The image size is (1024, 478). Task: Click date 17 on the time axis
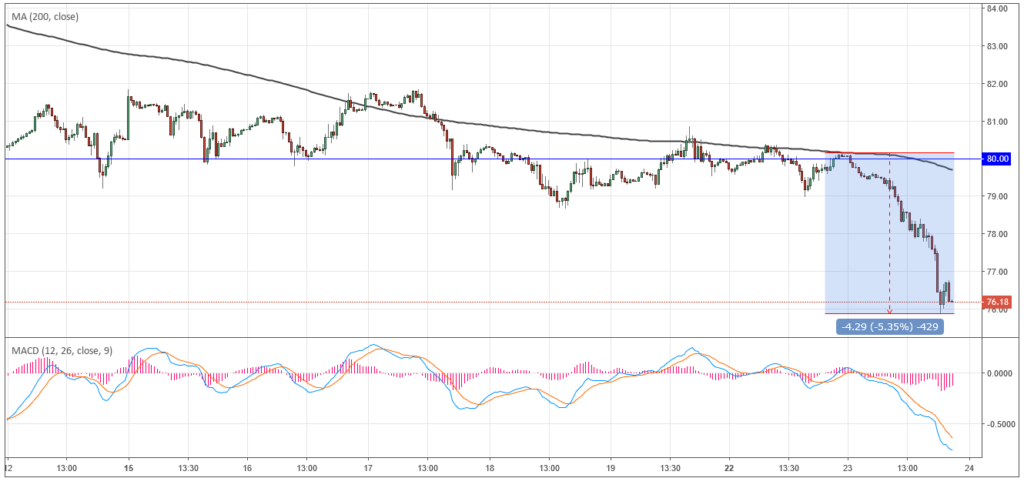click(369, 467)
